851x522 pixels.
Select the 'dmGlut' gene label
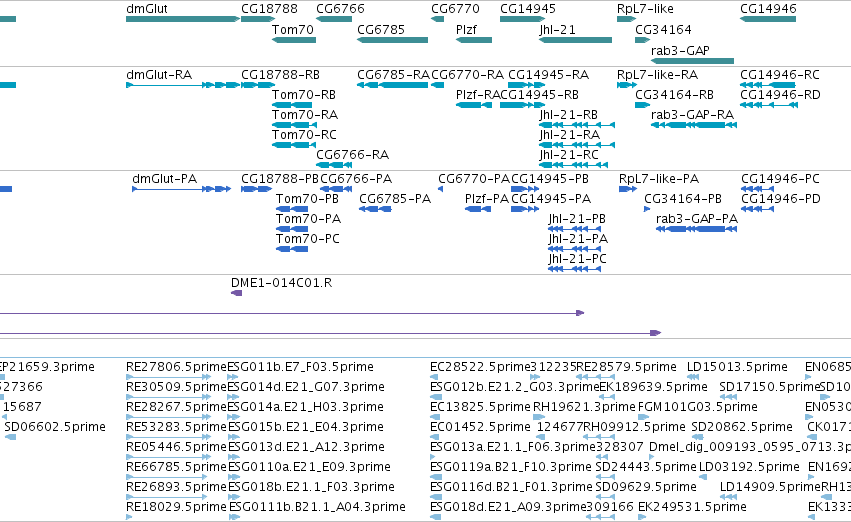147,9
